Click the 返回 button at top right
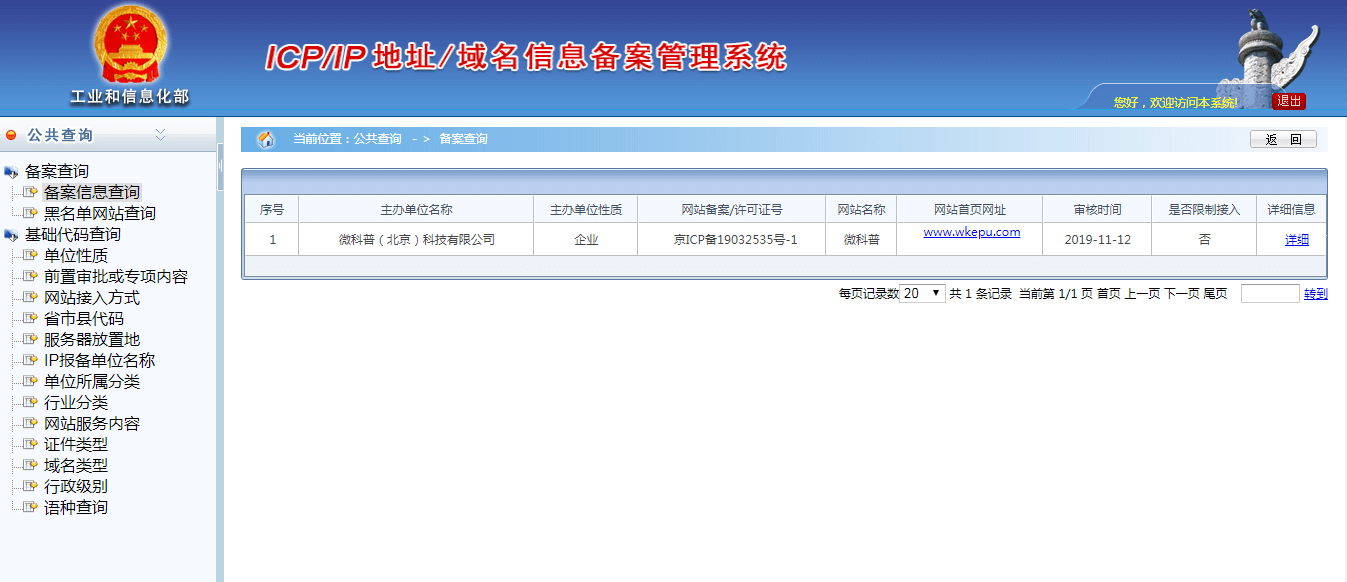 coord(1283,138)
